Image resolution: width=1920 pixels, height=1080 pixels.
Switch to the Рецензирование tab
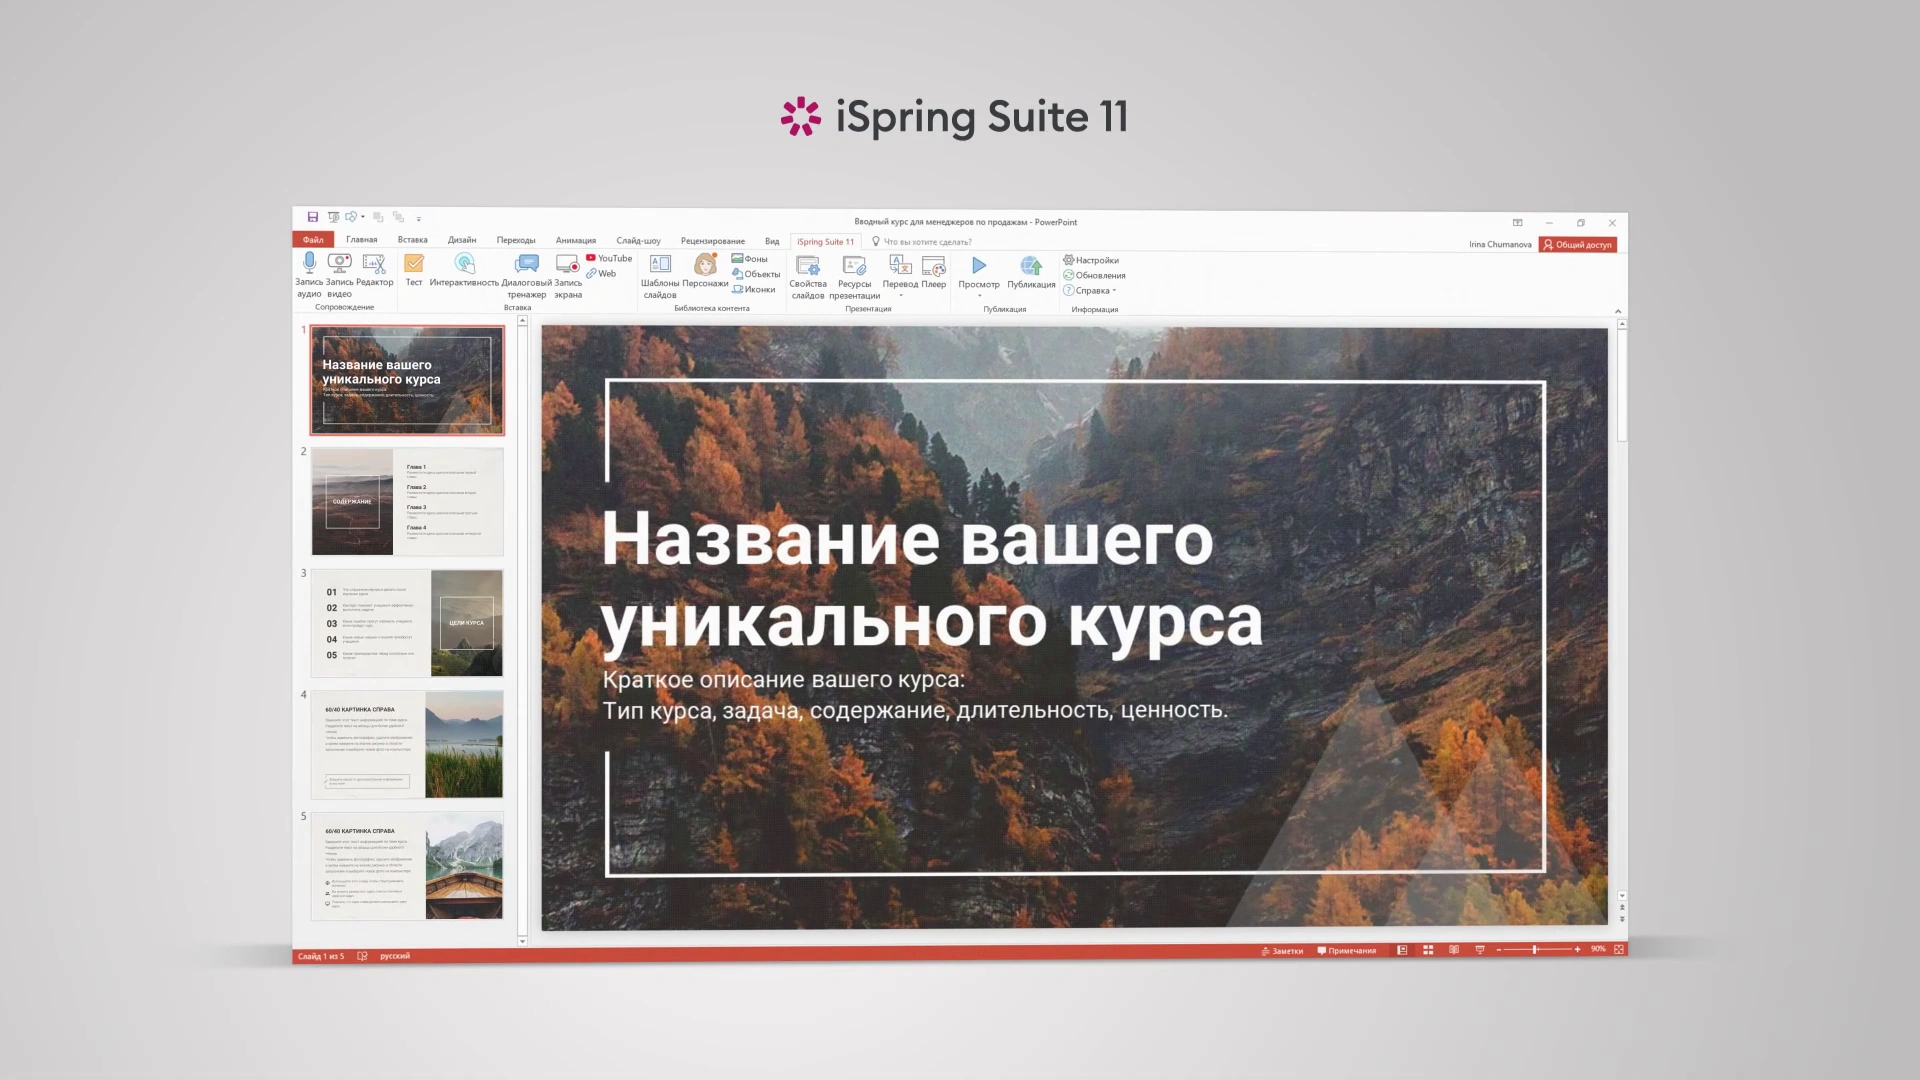click(x=713, y=241)
